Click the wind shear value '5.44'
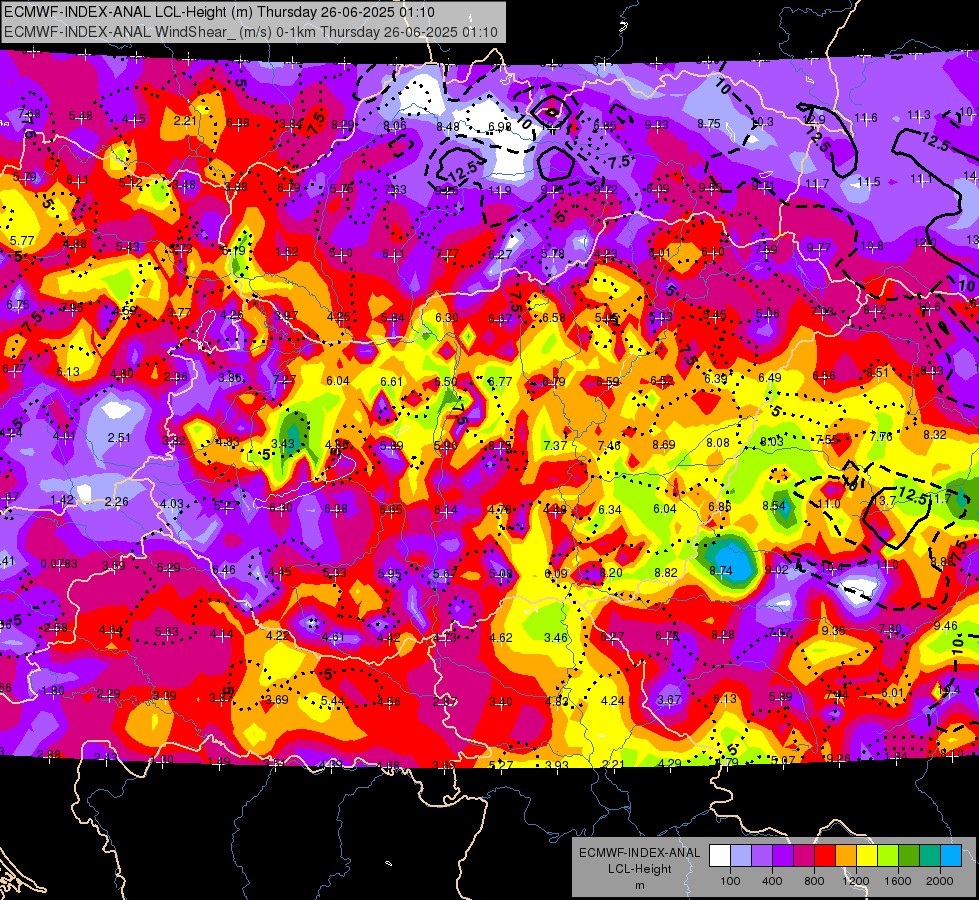Image resolution: width=979 pixels, height=900 pixels. (332, 701)
